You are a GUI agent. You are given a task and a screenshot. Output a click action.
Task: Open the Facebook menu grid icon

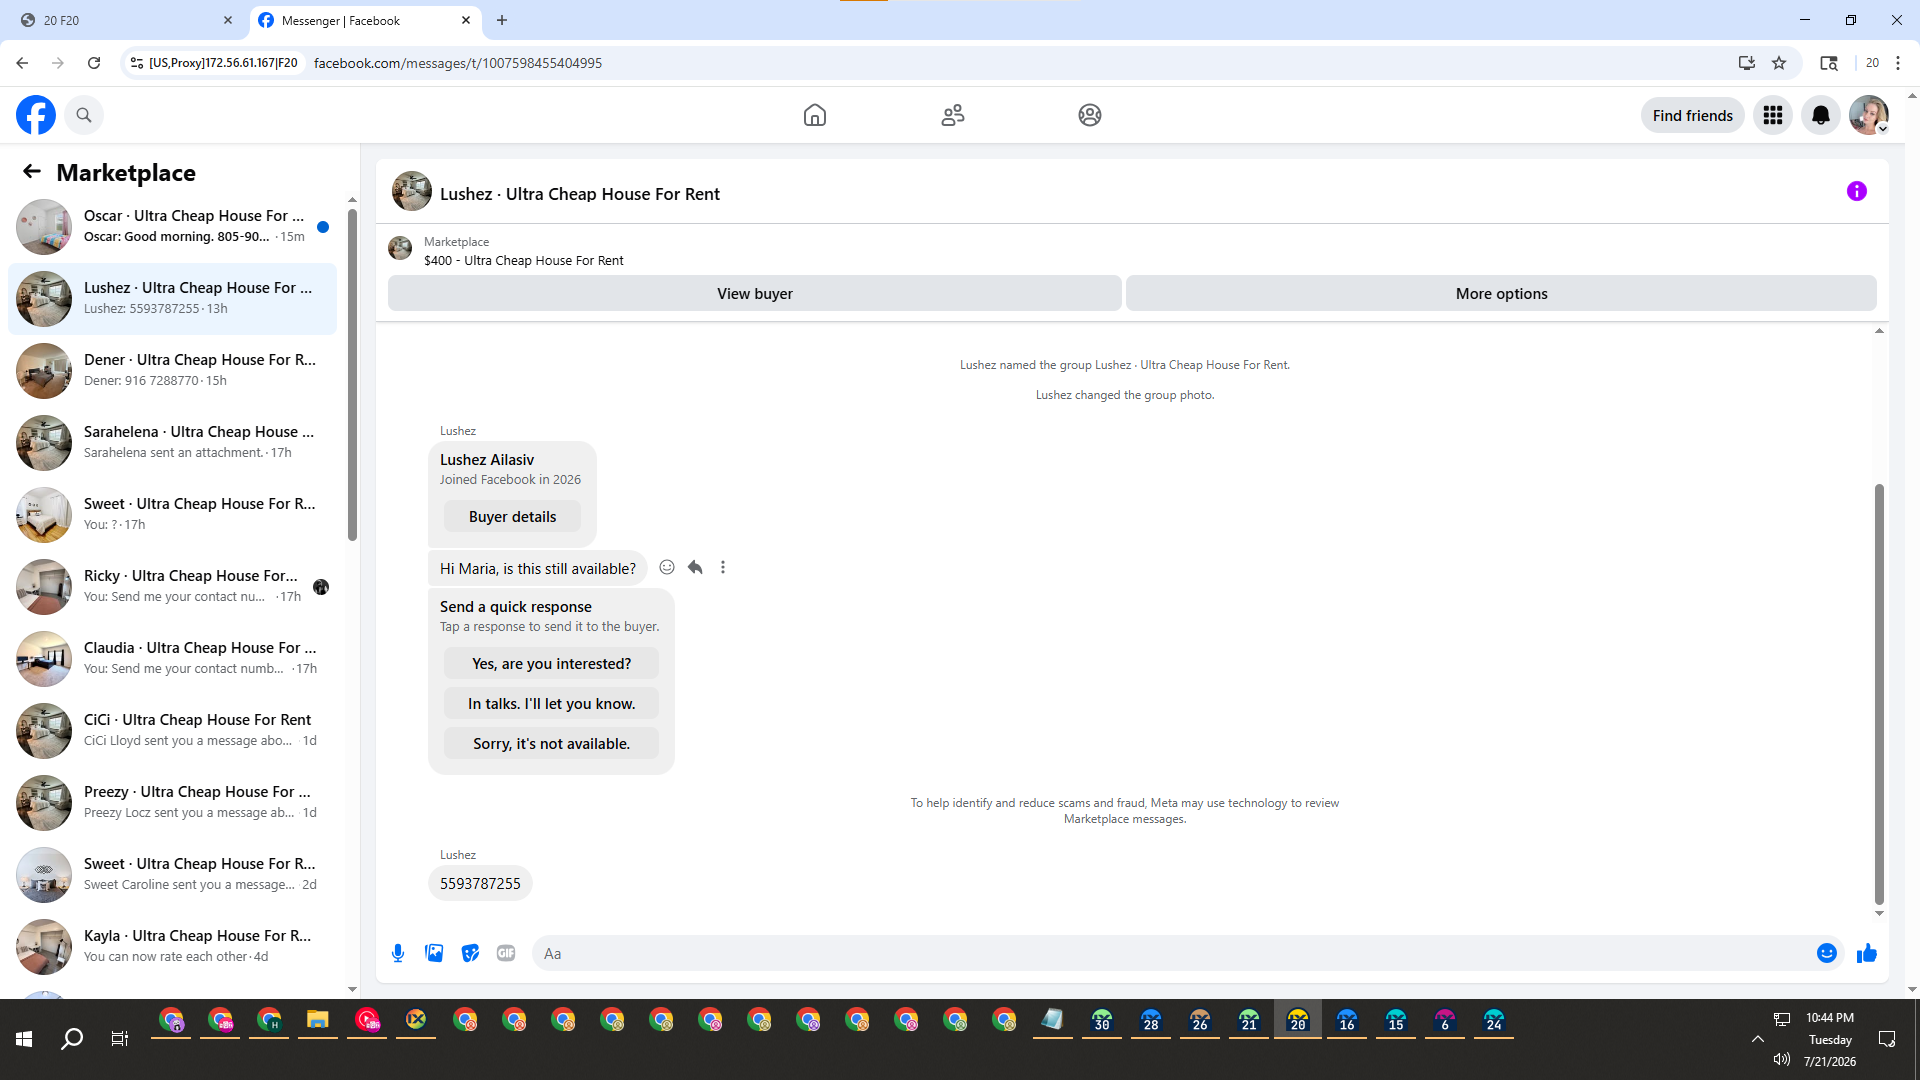[1773, 115]
